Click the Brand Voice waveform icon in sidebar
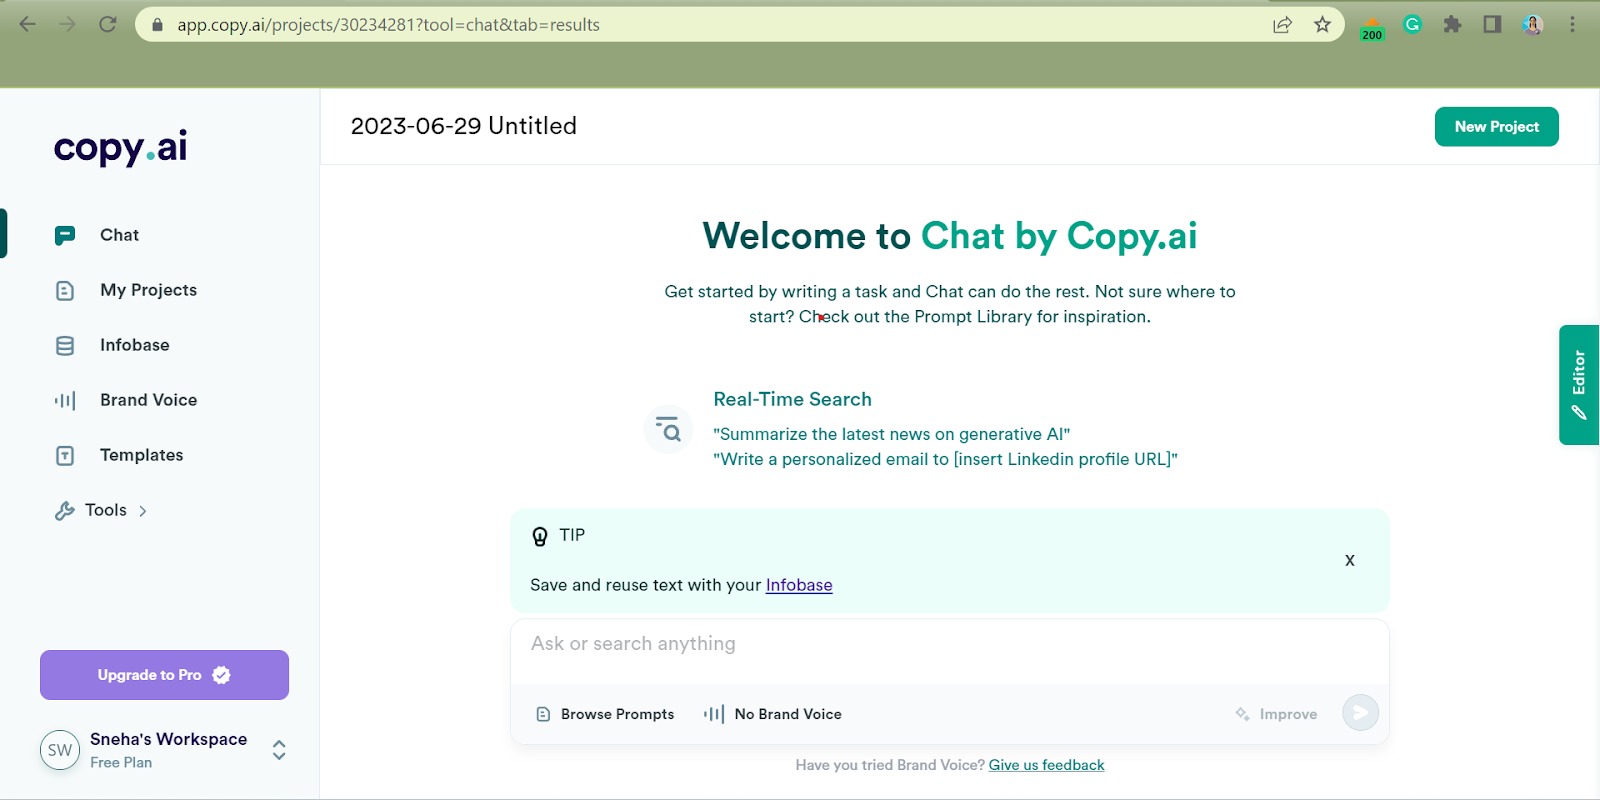Viewport: 1600px width, 800px height. pyautogui.click(x=65, y=401)
